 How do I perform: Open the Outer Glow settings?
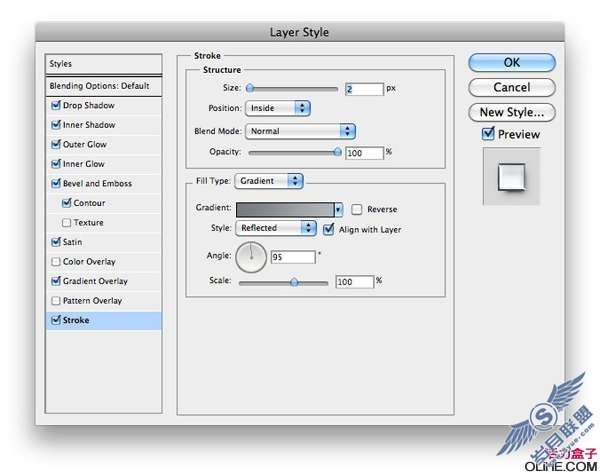click(x=85, y=144)
